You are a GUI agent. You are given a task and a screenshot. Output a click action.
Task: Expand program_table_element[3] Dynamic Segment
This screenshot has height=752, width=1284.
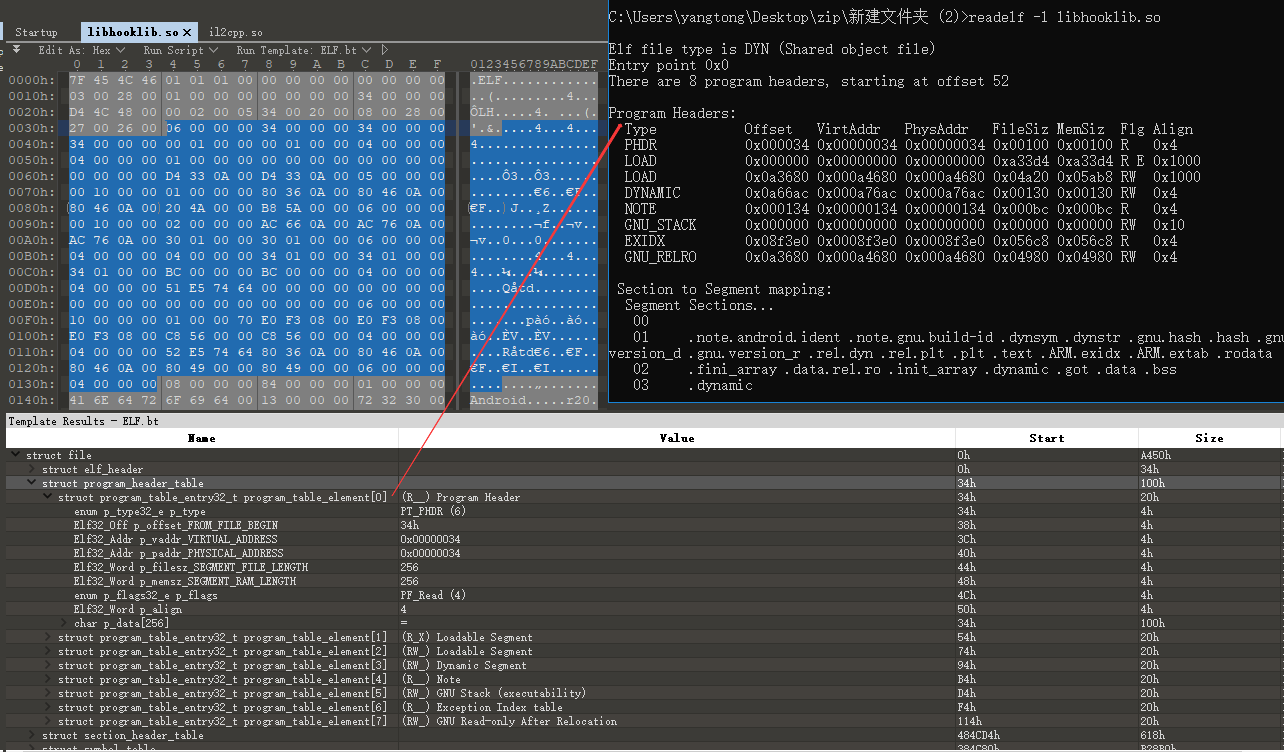coord(47,665)
